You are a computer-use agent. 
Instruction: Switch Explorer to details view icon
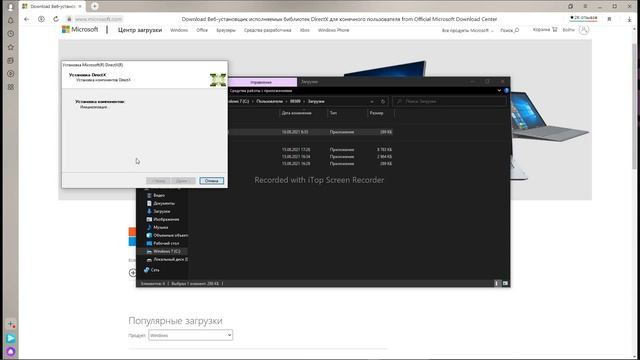[497, 283]
